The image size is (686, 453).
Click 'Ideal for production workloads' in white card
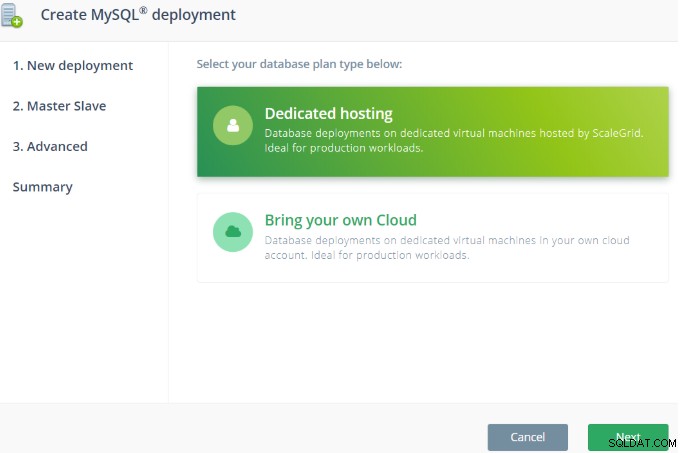point(390,255)
